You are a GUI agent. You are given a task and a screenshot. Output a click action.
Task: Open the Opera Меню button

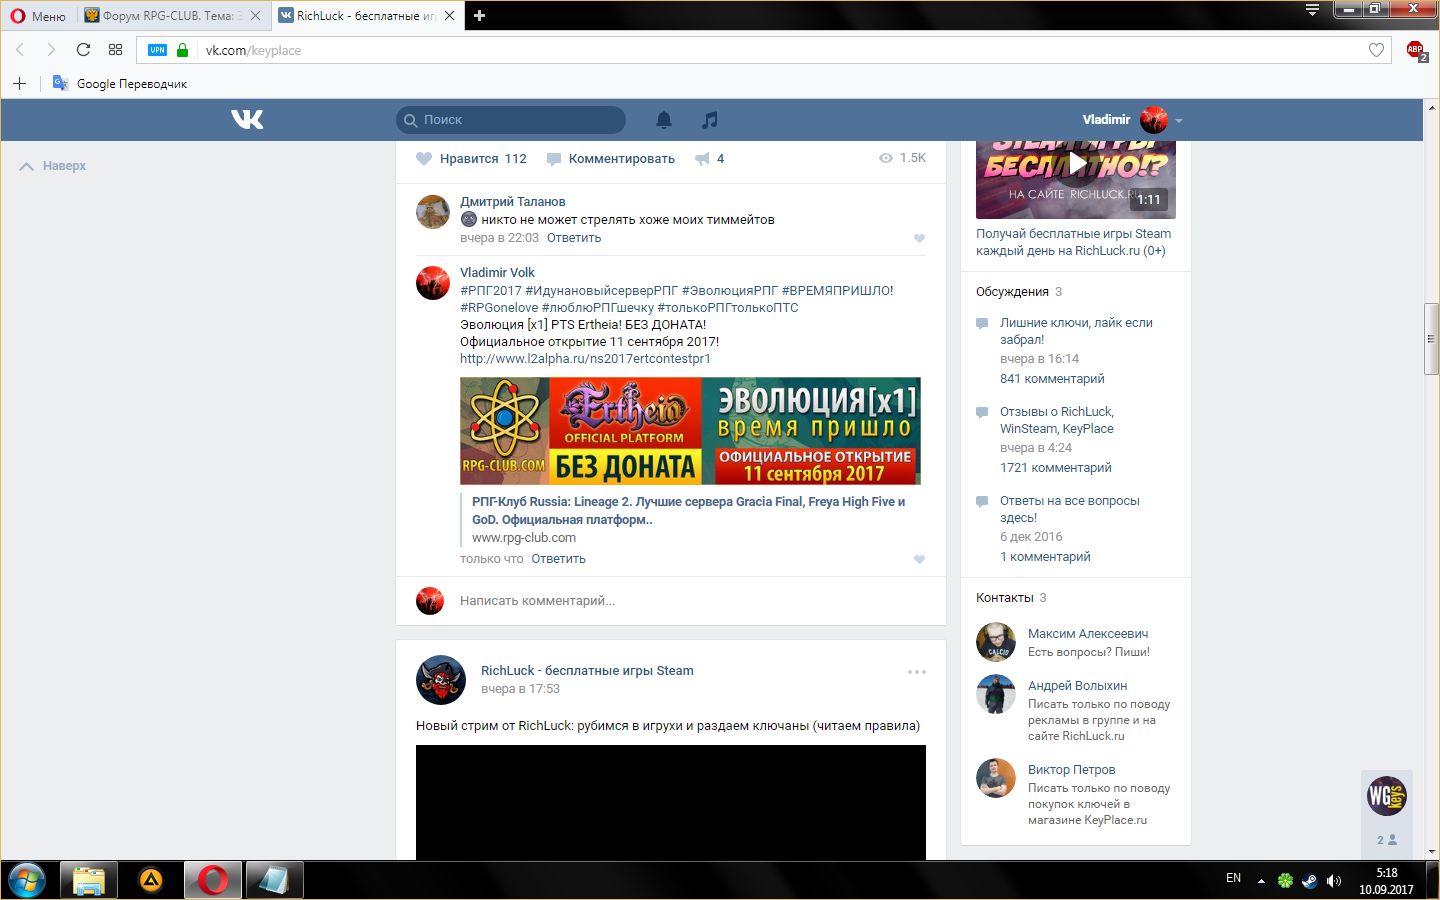(x=38, y=16)
